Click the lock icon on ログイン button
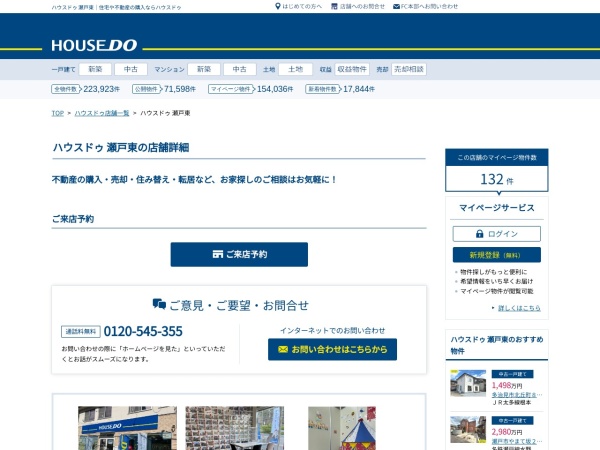The width and height of the screenshot is (600, 450). coord(479,233)
